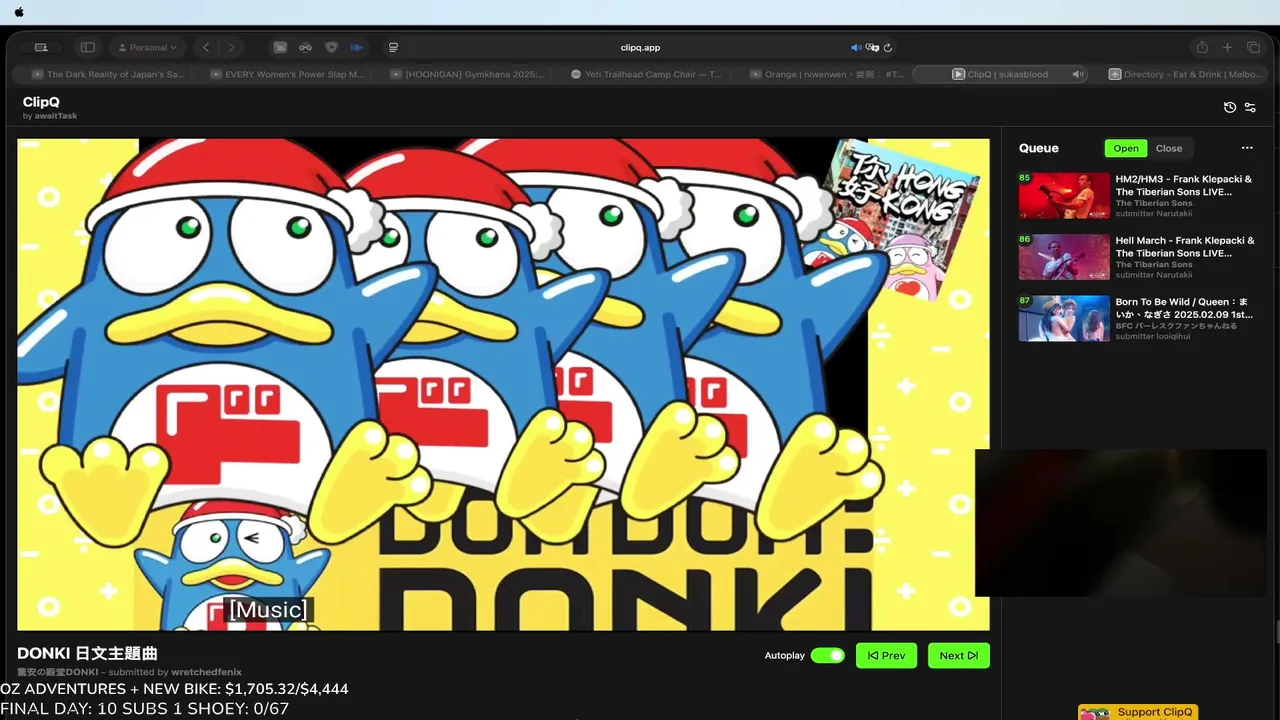This screenshot has width=1280, height=720.
Task: Set the queue to Open
Action: tap(1126, 148)
